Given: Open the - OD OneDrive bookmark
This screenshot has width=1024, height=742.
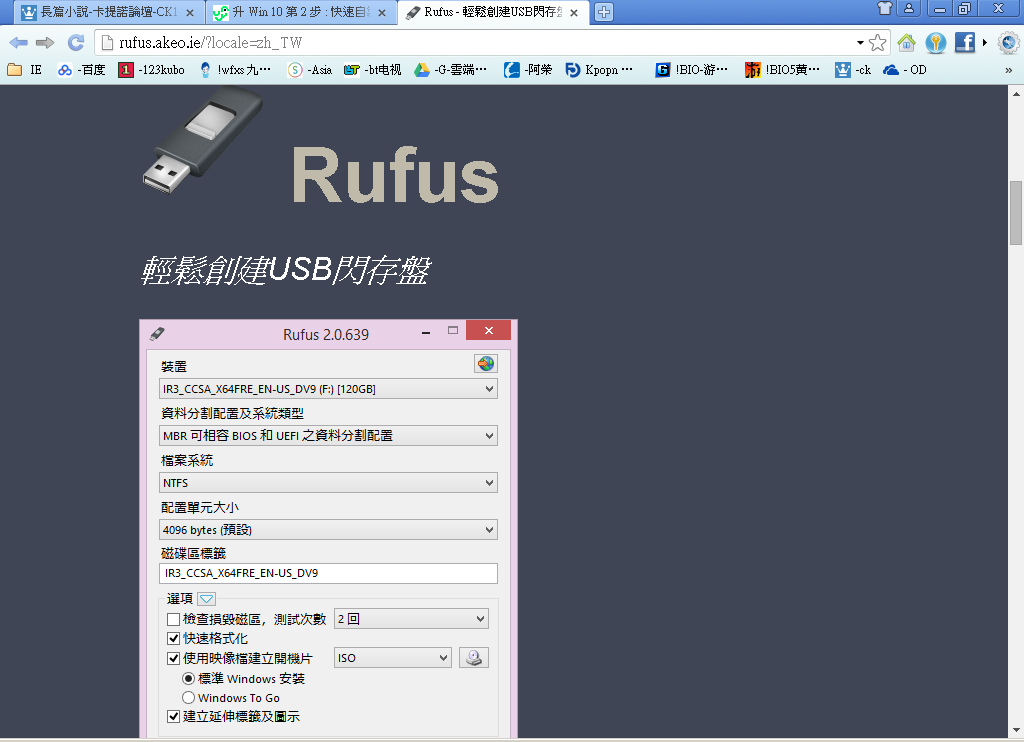Looking at the screenshot, I should point(904,70).
